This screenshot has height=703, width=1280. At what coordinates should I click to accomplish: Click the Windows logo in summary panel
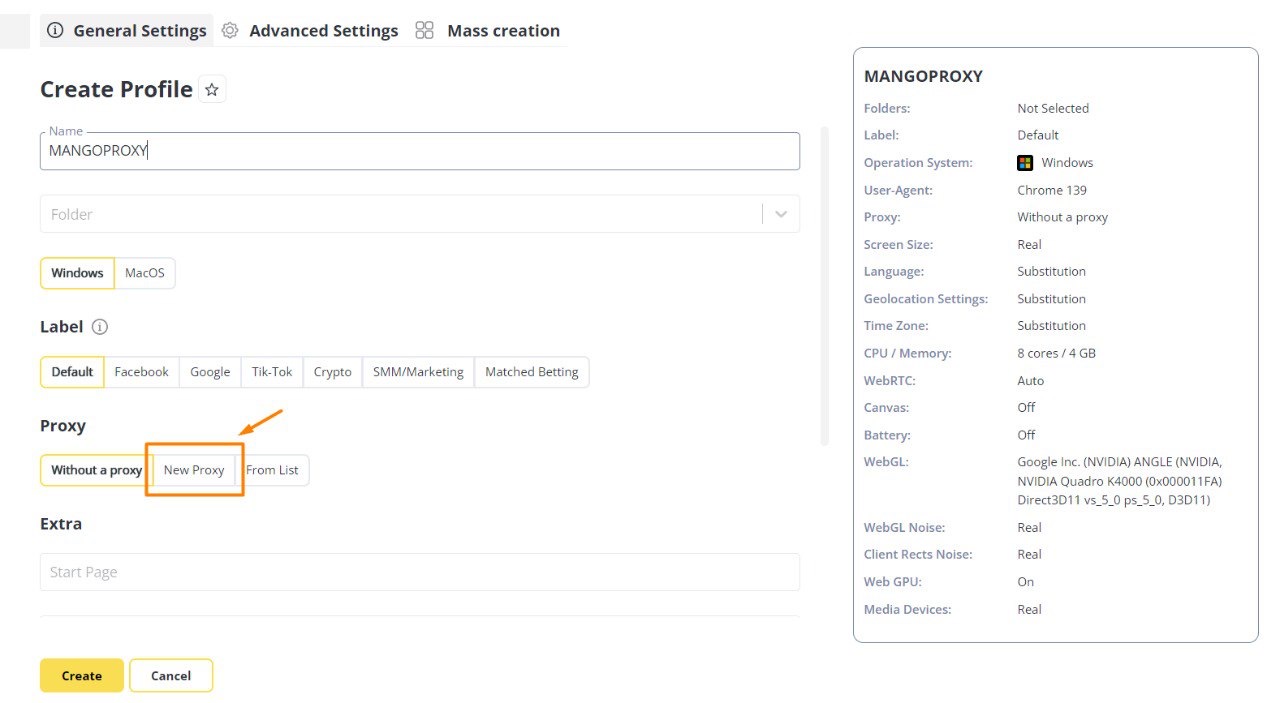click(1025, 163)
